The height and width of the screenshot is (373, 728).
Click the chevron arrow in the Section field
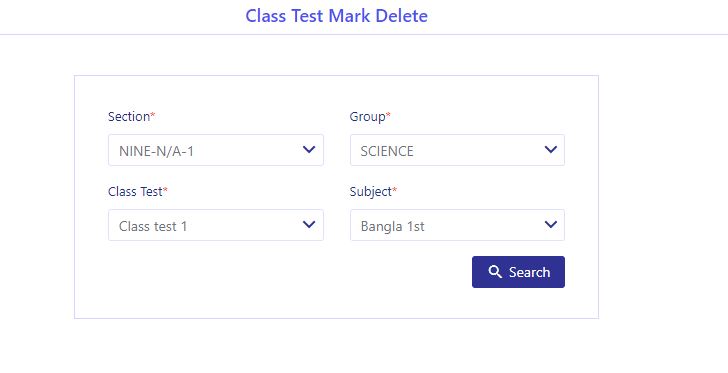tap(309, 150)
